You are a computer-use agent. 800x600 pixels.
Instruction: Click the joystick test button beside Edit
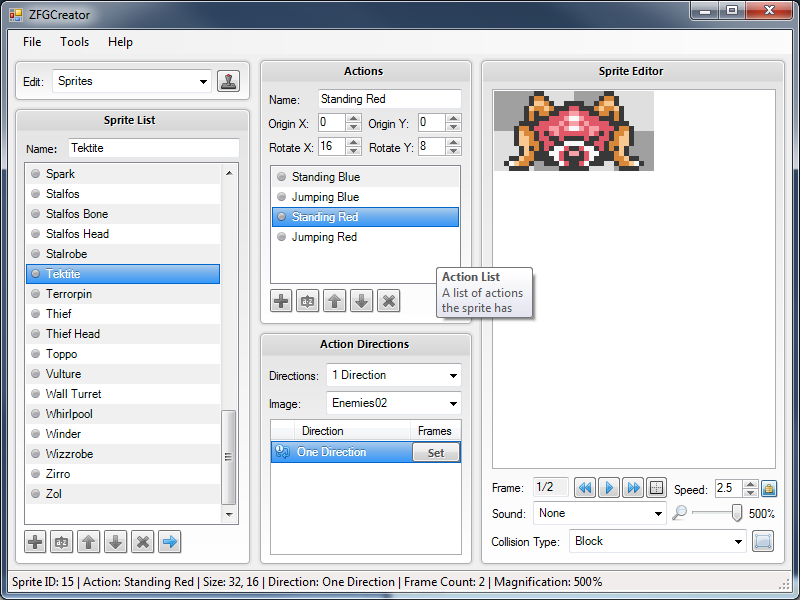[228, 81]
